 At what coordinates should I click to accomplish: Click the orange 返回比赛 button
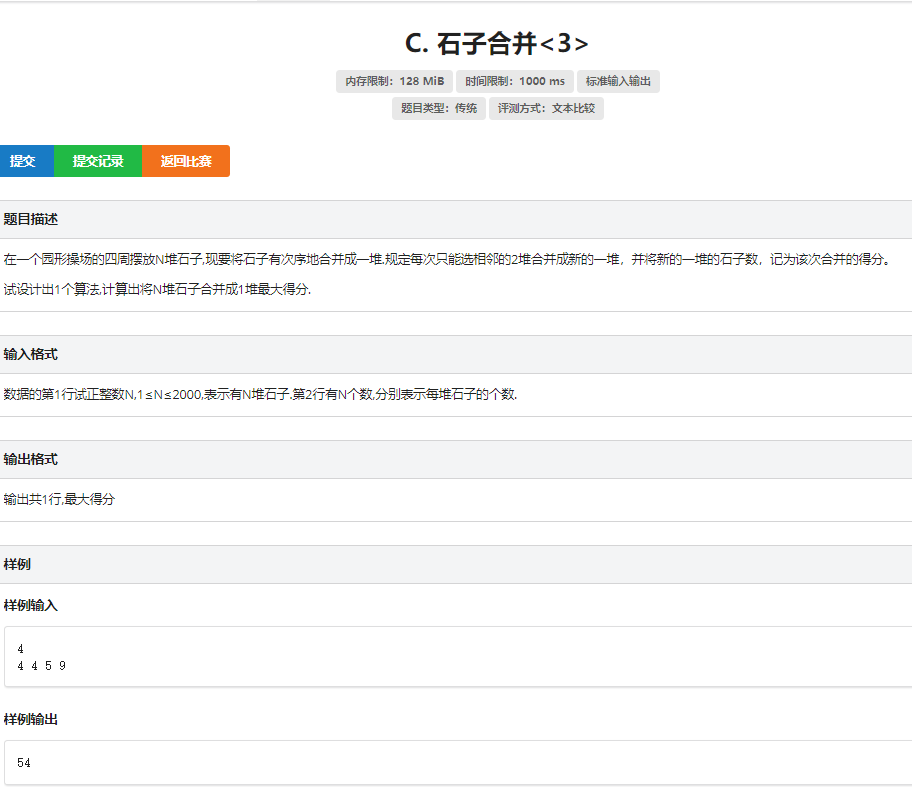click(186, 161)
